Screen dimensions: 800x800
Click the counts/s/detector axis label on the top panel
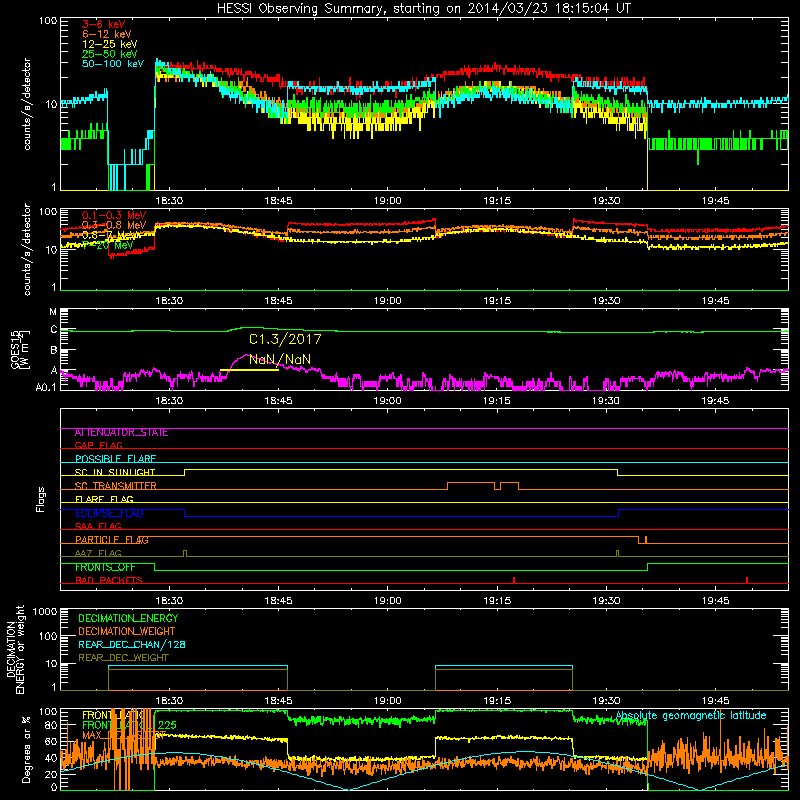pos(27,104)
